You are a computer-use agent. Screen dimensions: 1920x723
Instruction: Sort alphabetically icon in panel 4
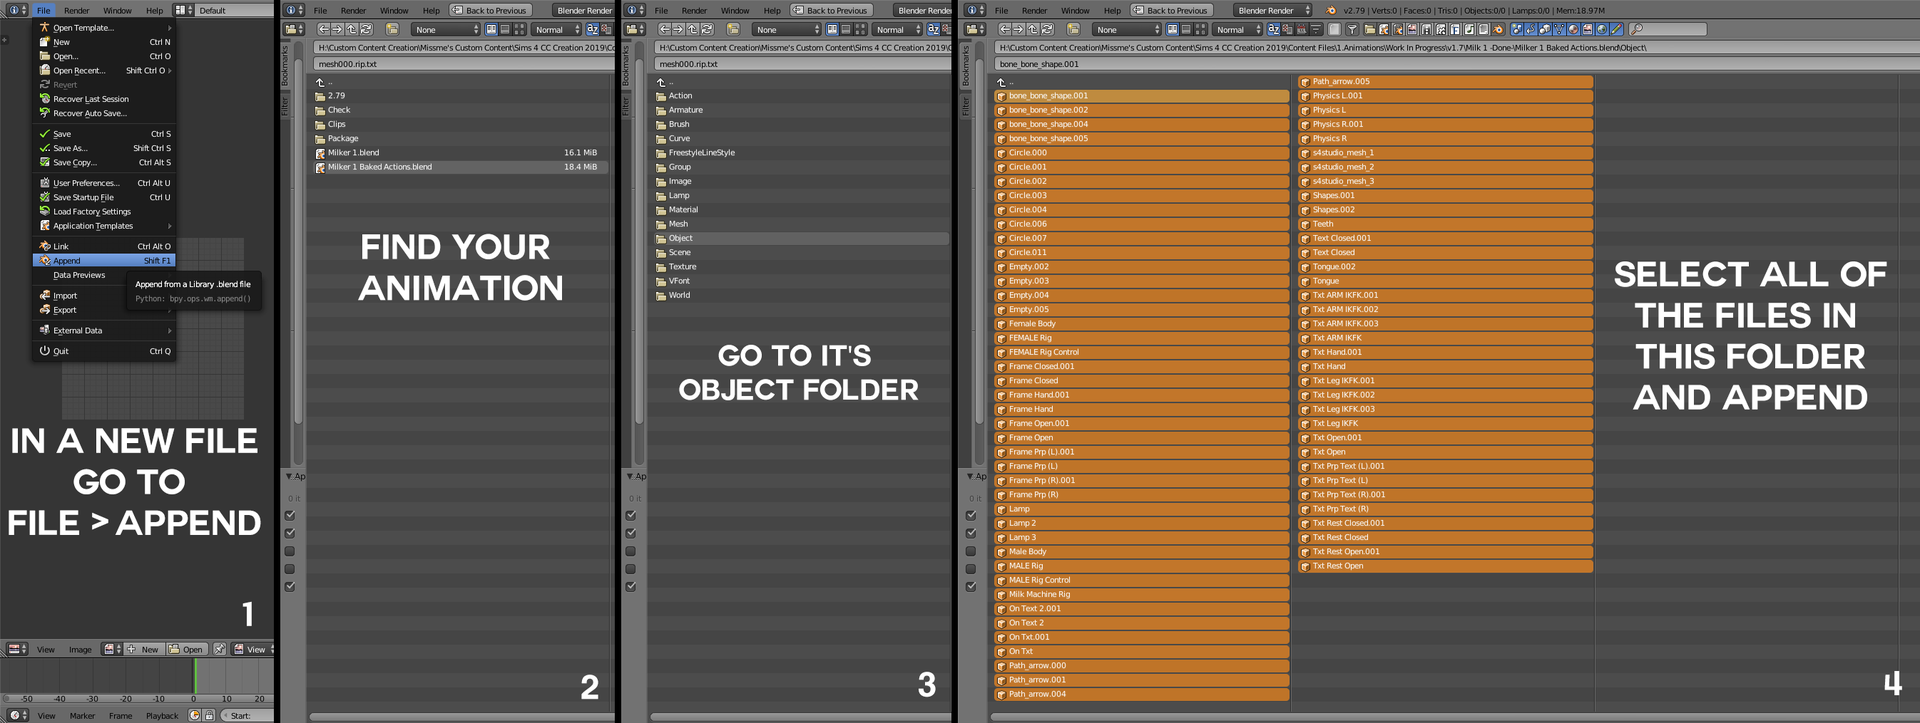coord(1274,29)
